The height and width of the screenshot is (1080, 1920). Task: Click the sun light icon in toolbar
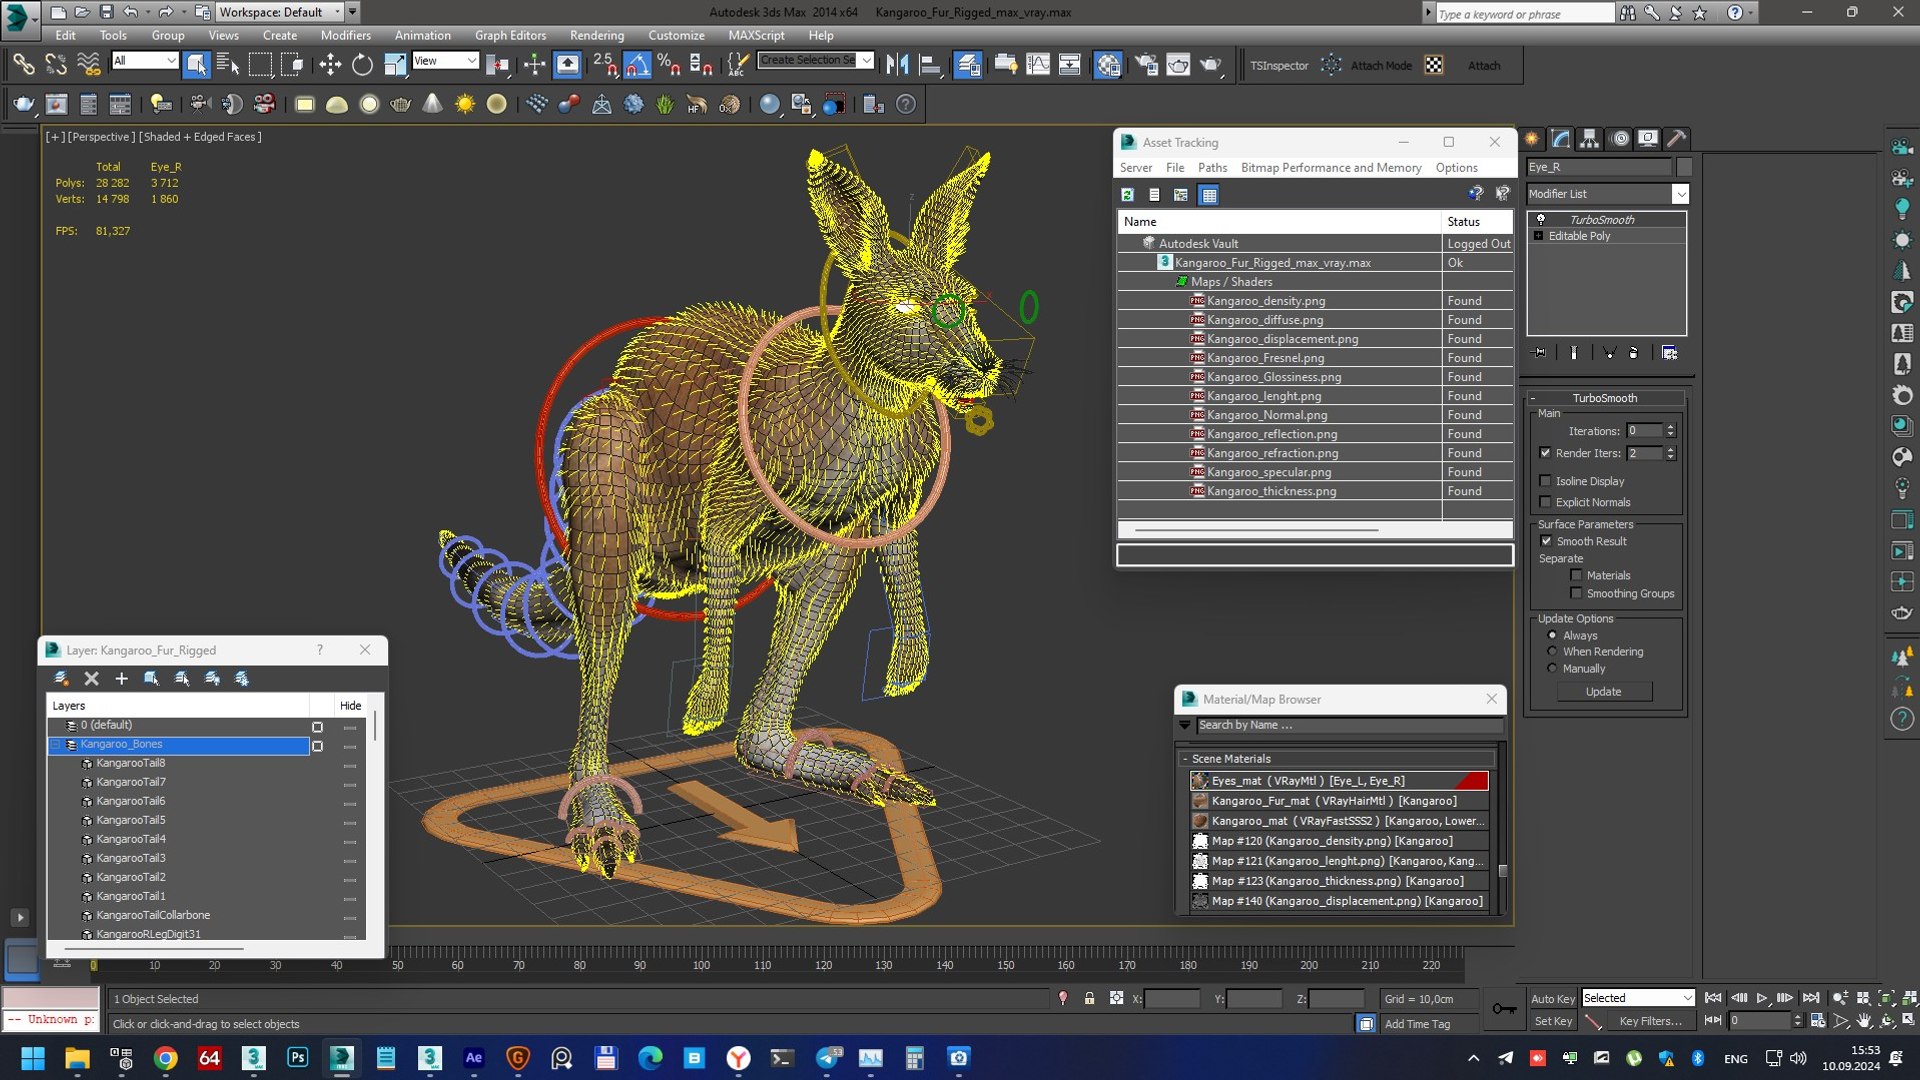pyautogui.click(x=465, y=104)
